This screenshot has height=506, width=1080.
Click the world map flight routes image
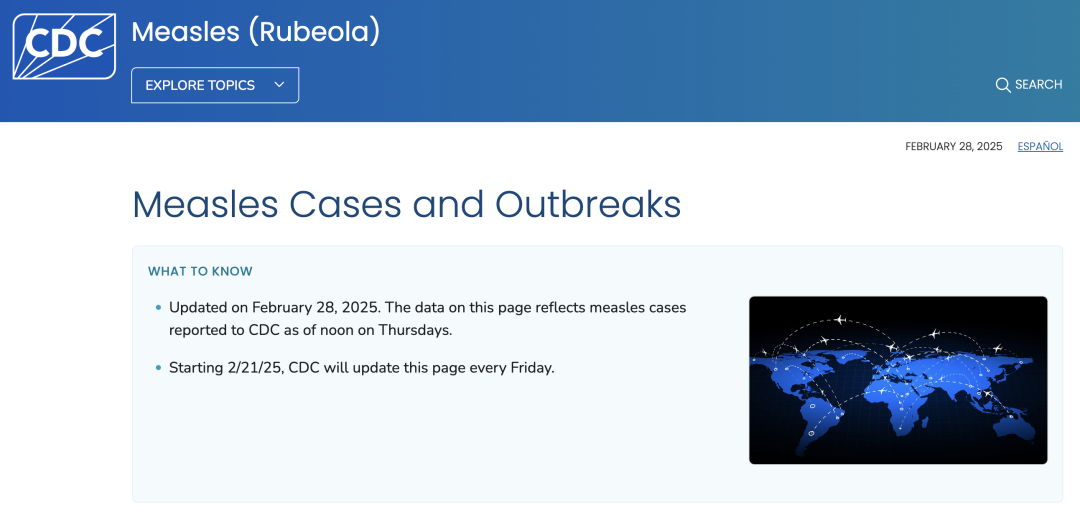898,380
